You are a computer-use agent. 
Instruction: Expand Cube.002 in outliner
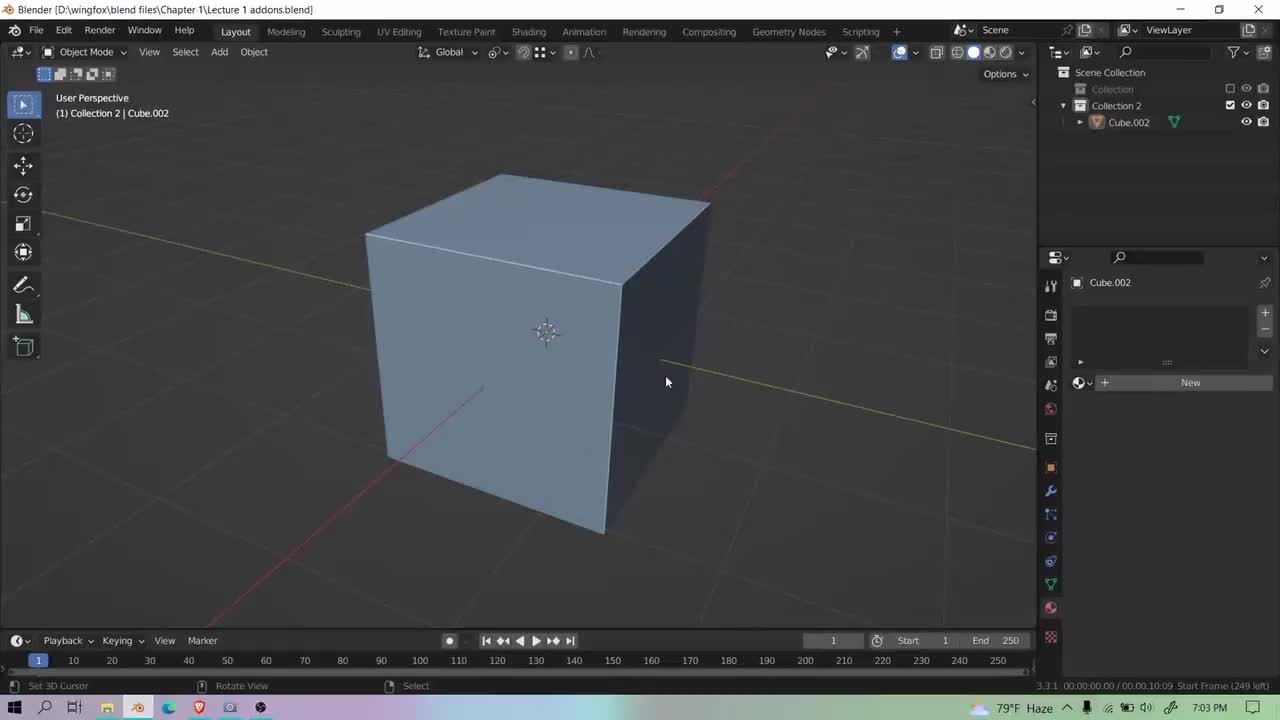[x=1080, y=122]
